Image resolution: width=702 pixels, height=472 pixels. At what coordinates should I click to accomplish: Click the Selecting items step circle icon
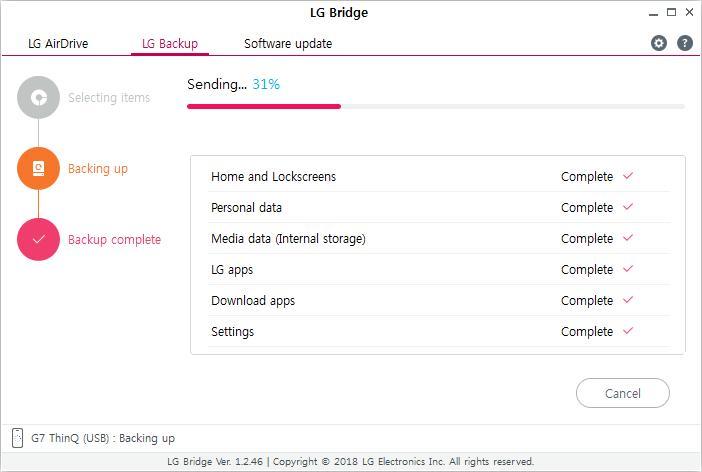[x=39, y=97]
